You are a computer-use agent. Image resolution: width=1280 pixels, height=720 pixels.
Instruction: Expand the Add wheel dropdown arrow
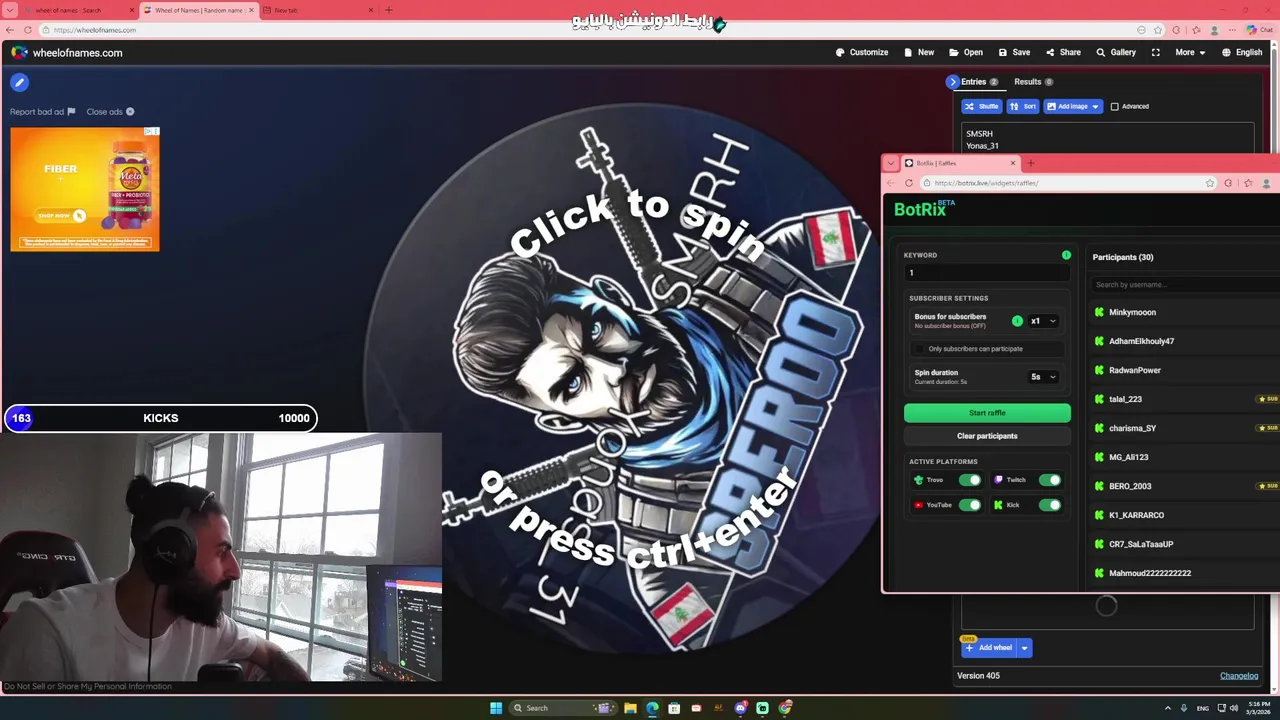point(1024,648)
